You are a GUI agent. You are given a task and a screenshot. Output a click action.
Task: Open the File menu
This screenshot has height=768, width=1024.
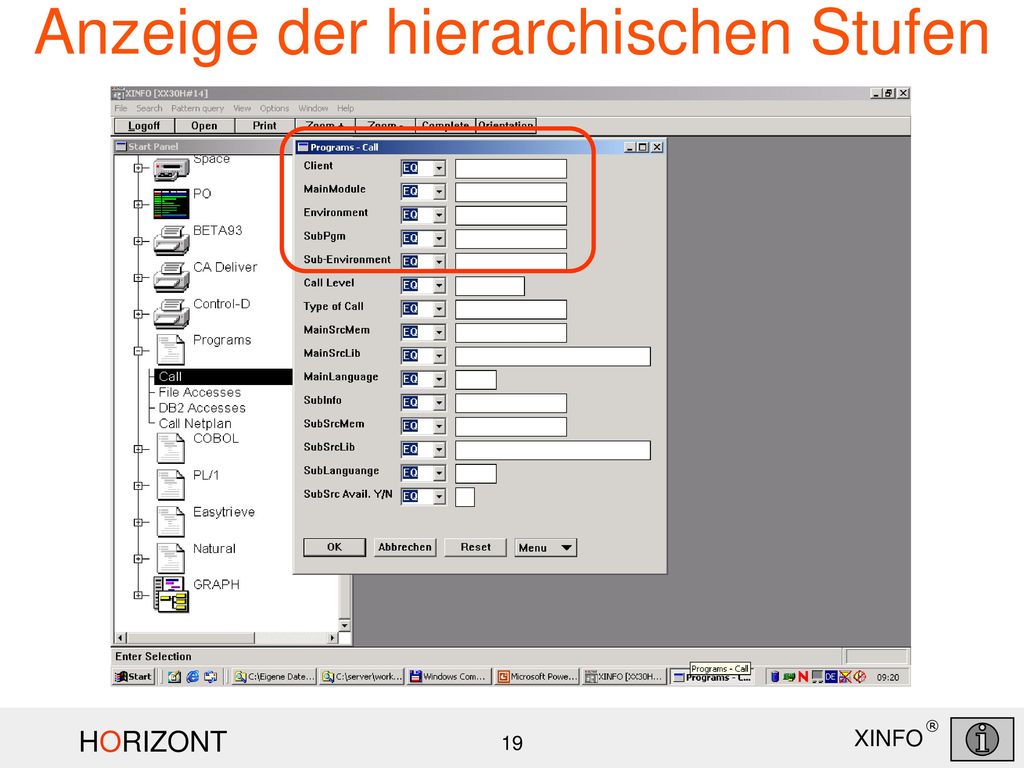point(121,108)
